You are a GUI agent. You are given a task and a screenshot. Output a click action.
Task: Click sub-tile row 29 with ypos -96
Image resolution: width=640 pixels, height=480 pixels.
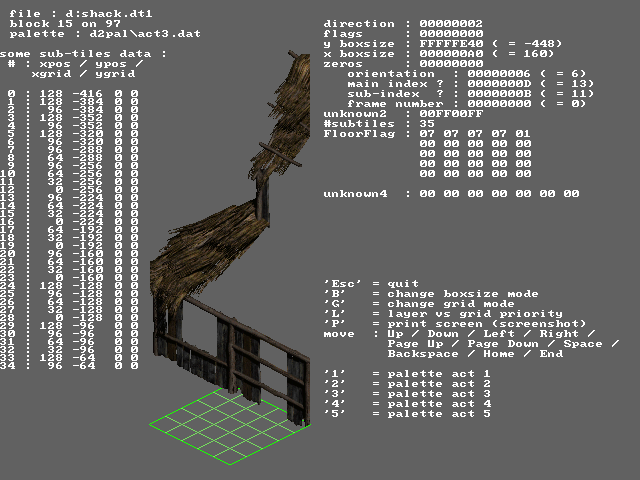pos(69,326)
